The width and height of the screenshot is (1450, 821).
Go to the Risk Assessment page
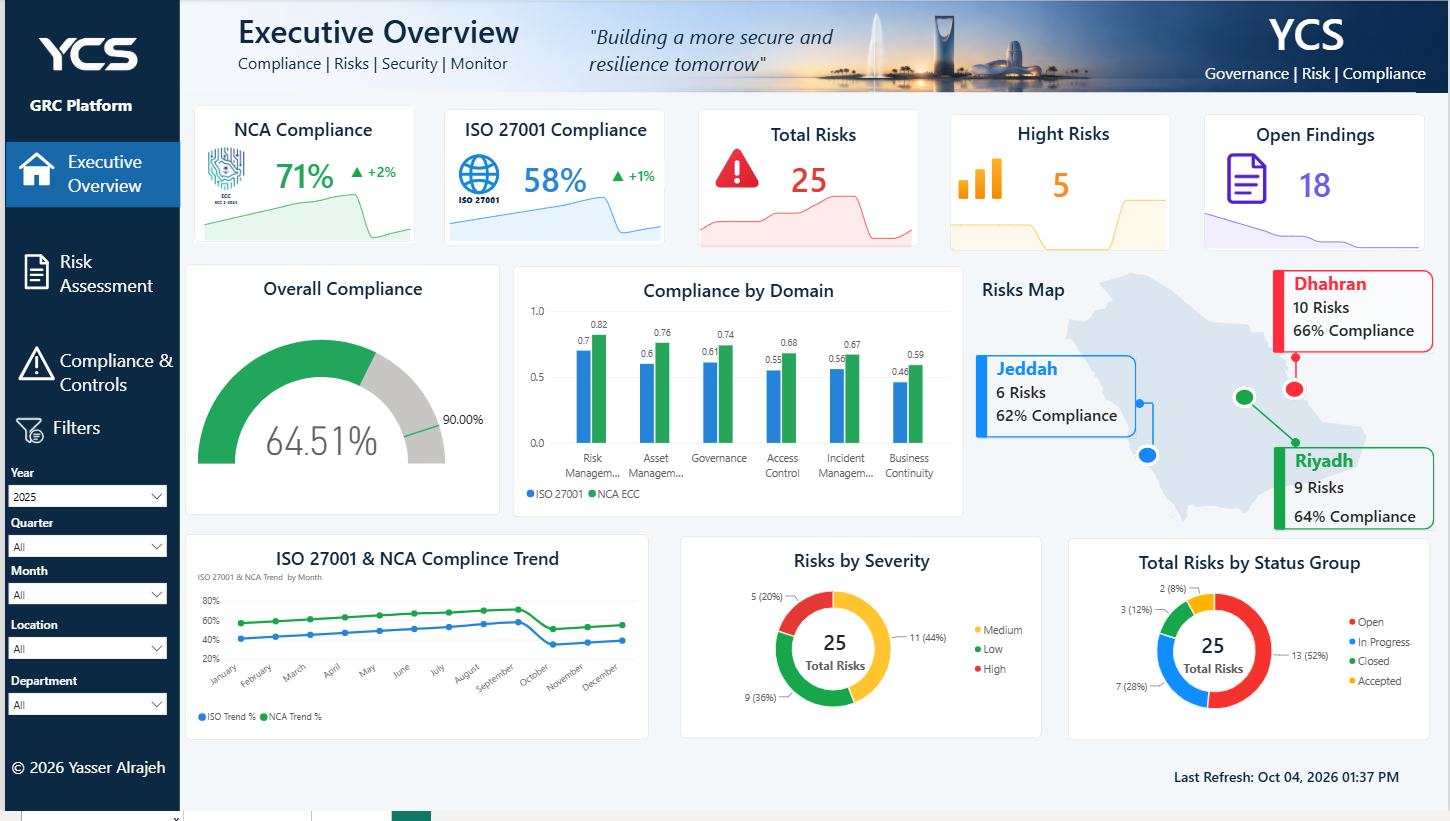[92, 274]
